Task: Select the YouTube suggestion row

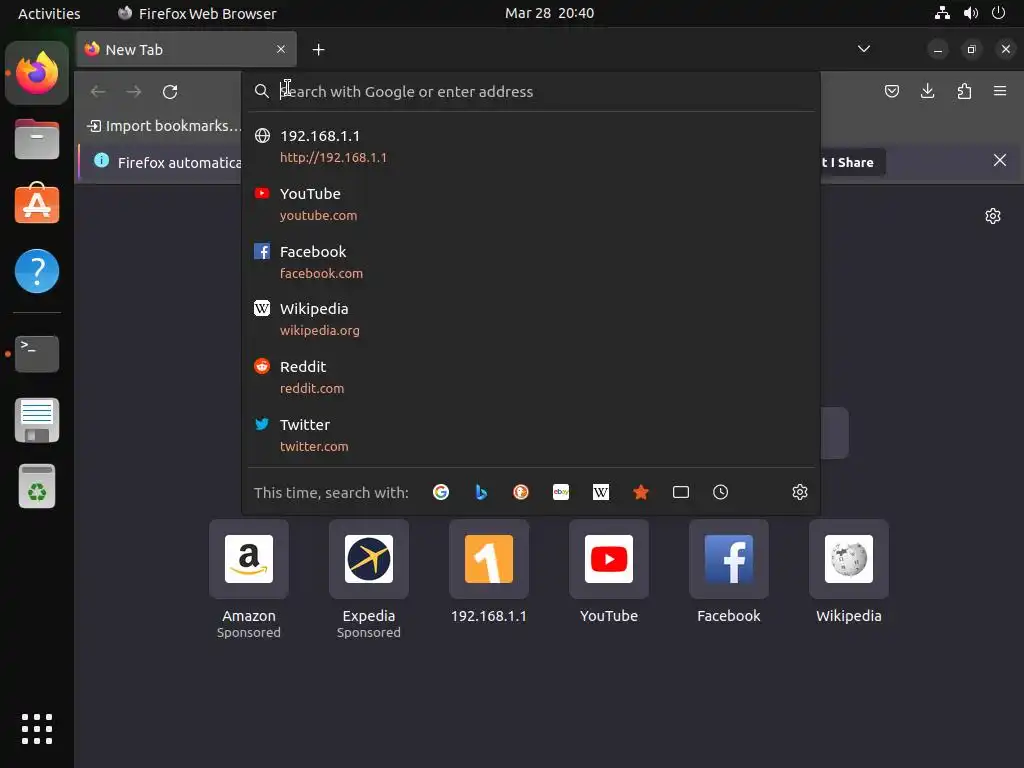Action: 531,204
